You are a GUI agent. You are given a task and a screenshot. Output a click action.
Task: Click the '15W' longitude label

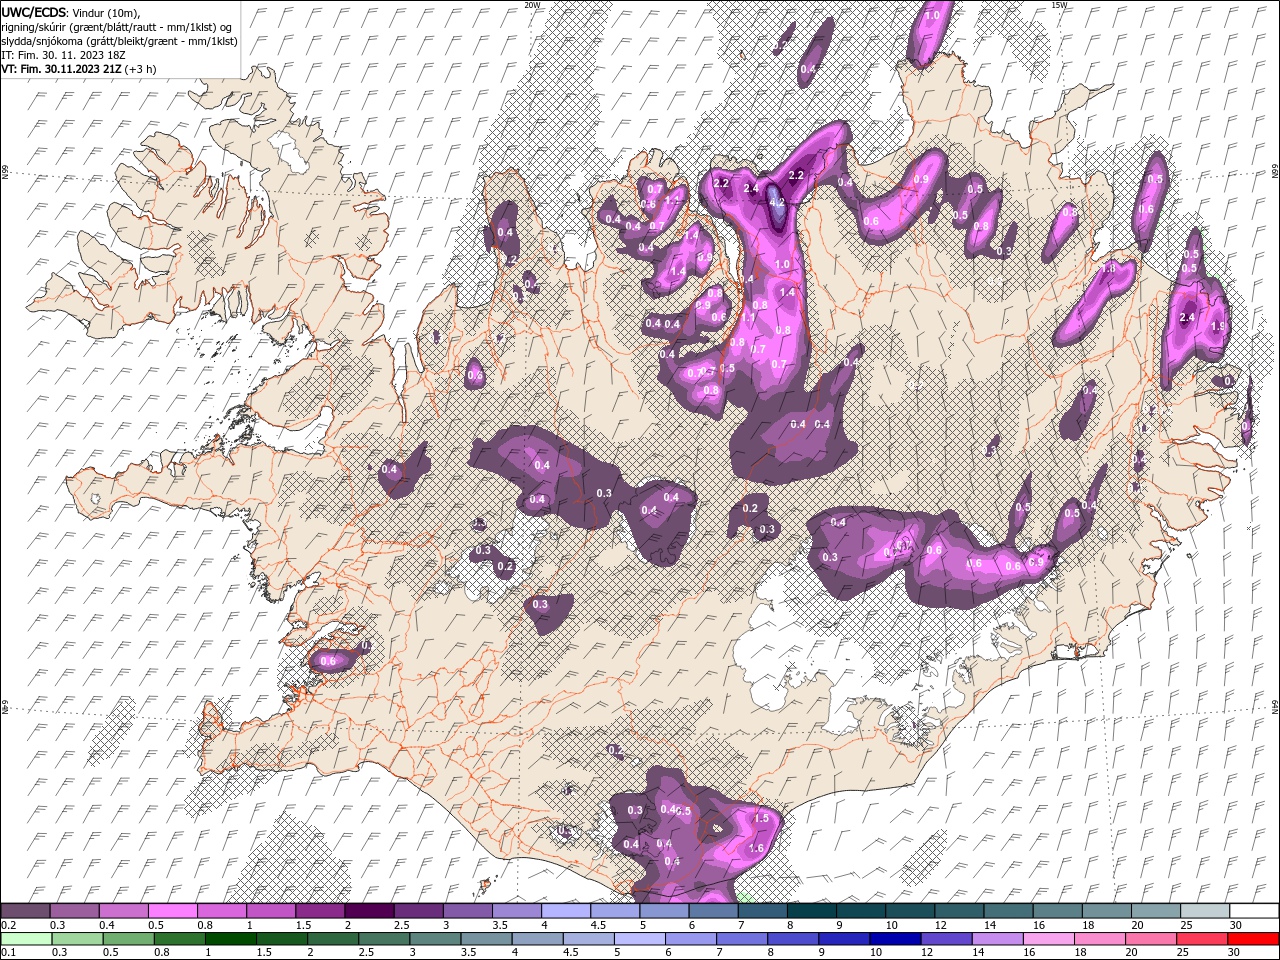(1059, 5)
